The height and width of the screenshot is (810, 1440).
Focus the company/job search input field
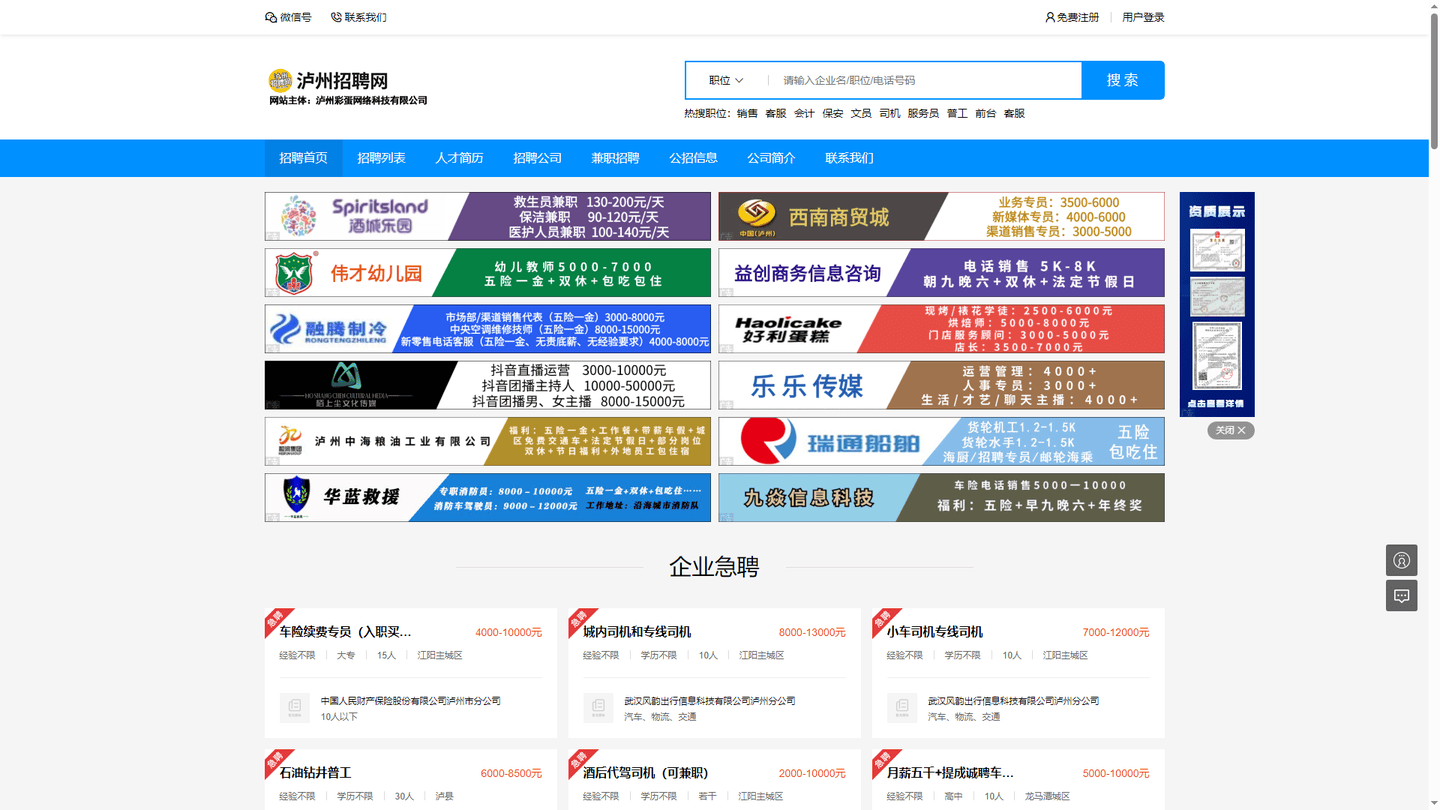(925, 80)
